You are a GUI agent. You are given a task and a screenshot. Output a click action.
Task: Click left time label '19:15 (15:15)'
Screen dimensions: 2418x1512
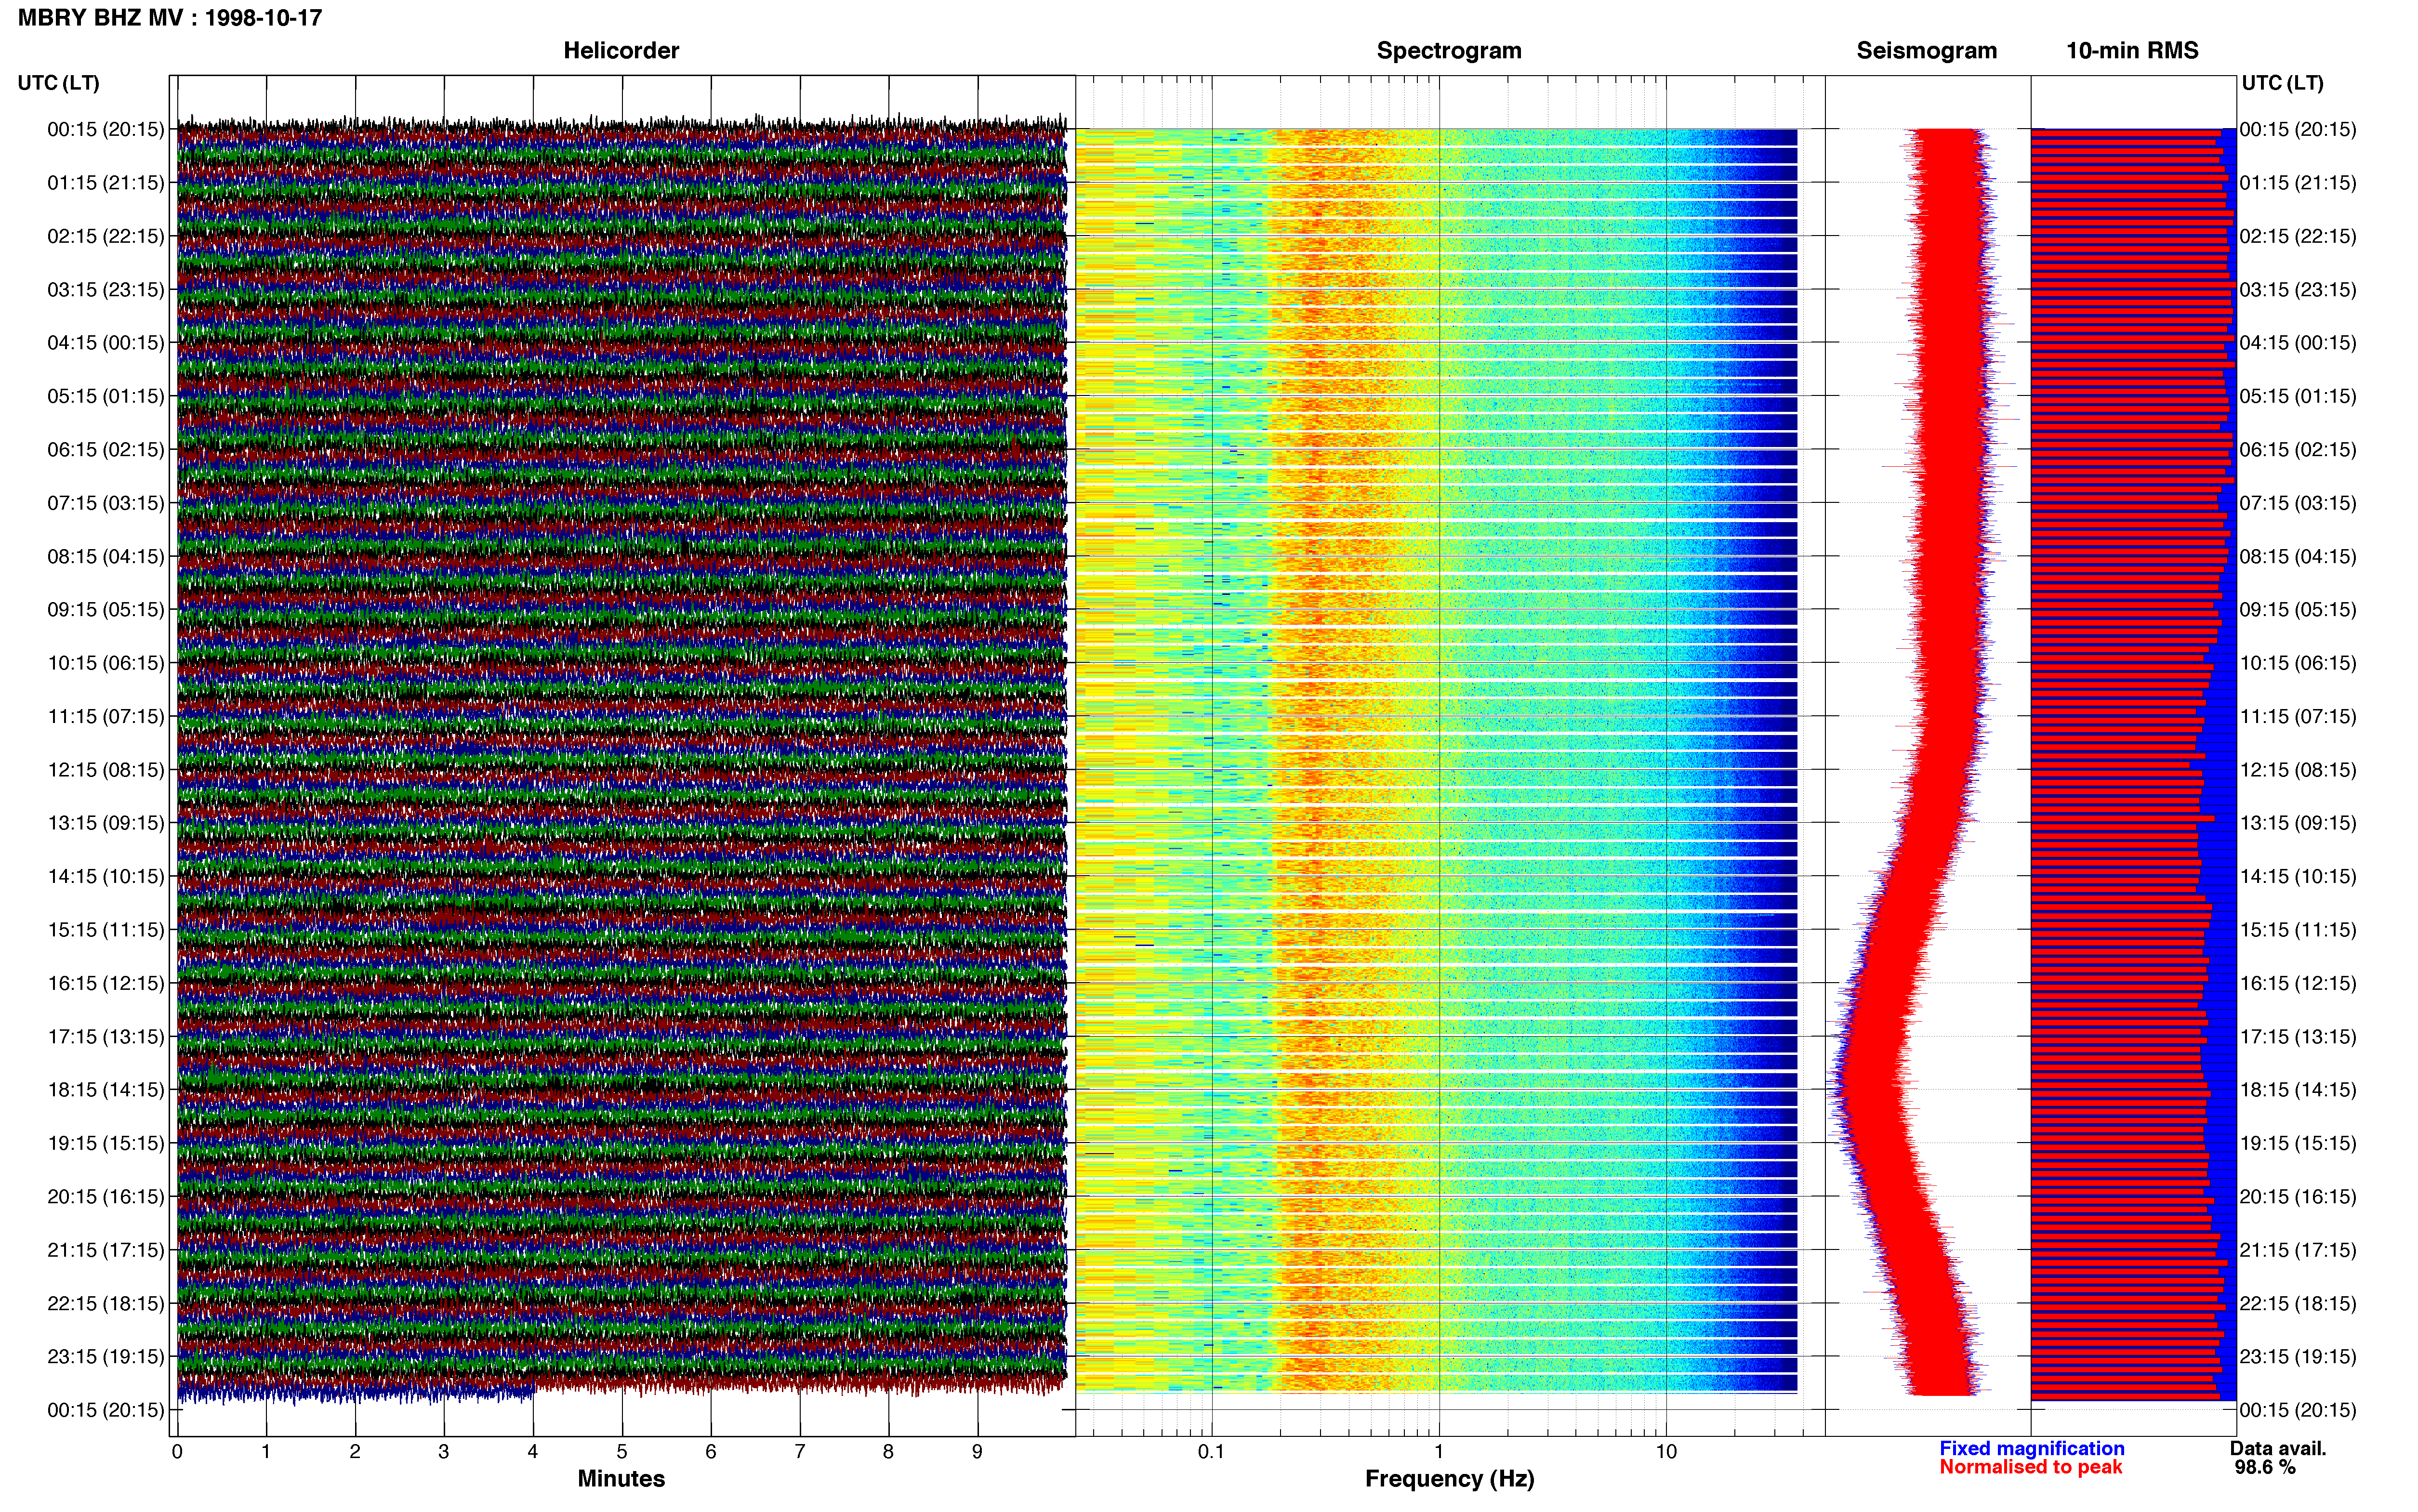[106, 1143]
